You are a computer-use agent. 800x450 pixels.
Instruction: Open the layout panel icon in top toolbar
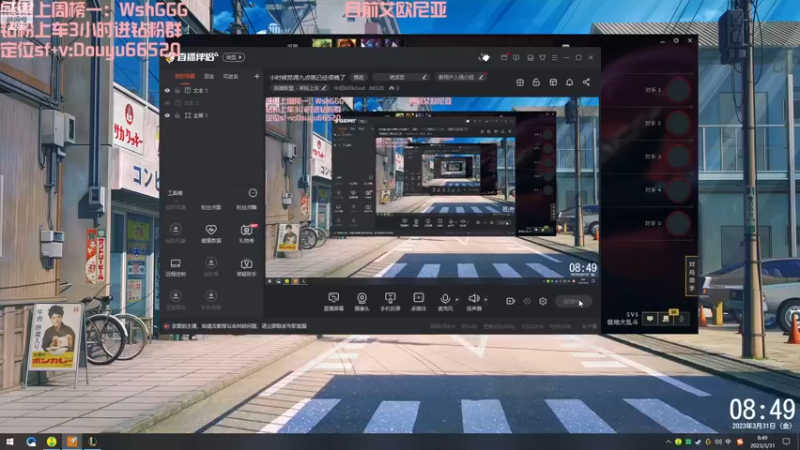point(553,82)
